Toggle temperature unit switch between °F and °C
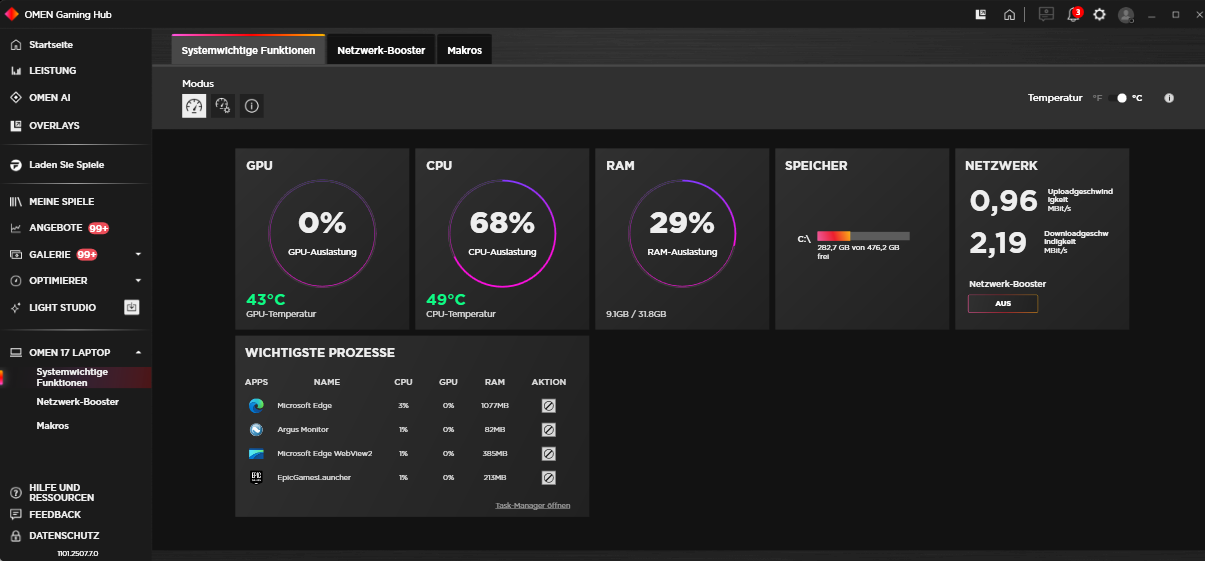Image resolution: width=1205 pixels, height=561 pixels. (x=1118, y=98)
